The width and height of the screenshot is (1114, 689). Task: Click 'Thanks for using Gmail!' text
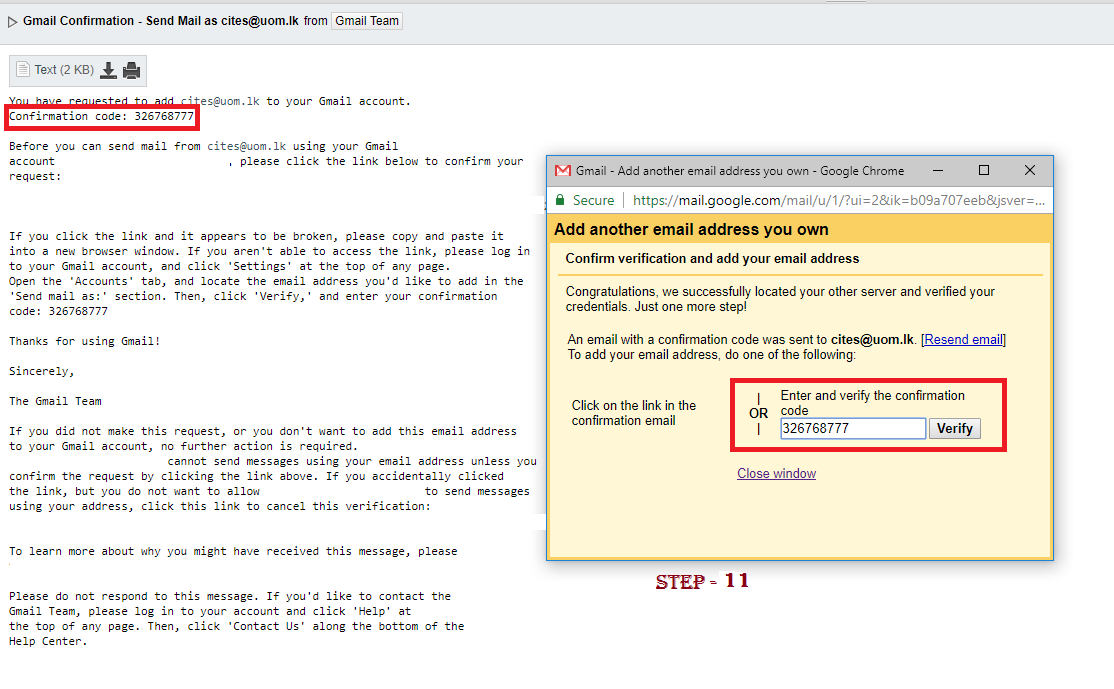tap(85, 342)
